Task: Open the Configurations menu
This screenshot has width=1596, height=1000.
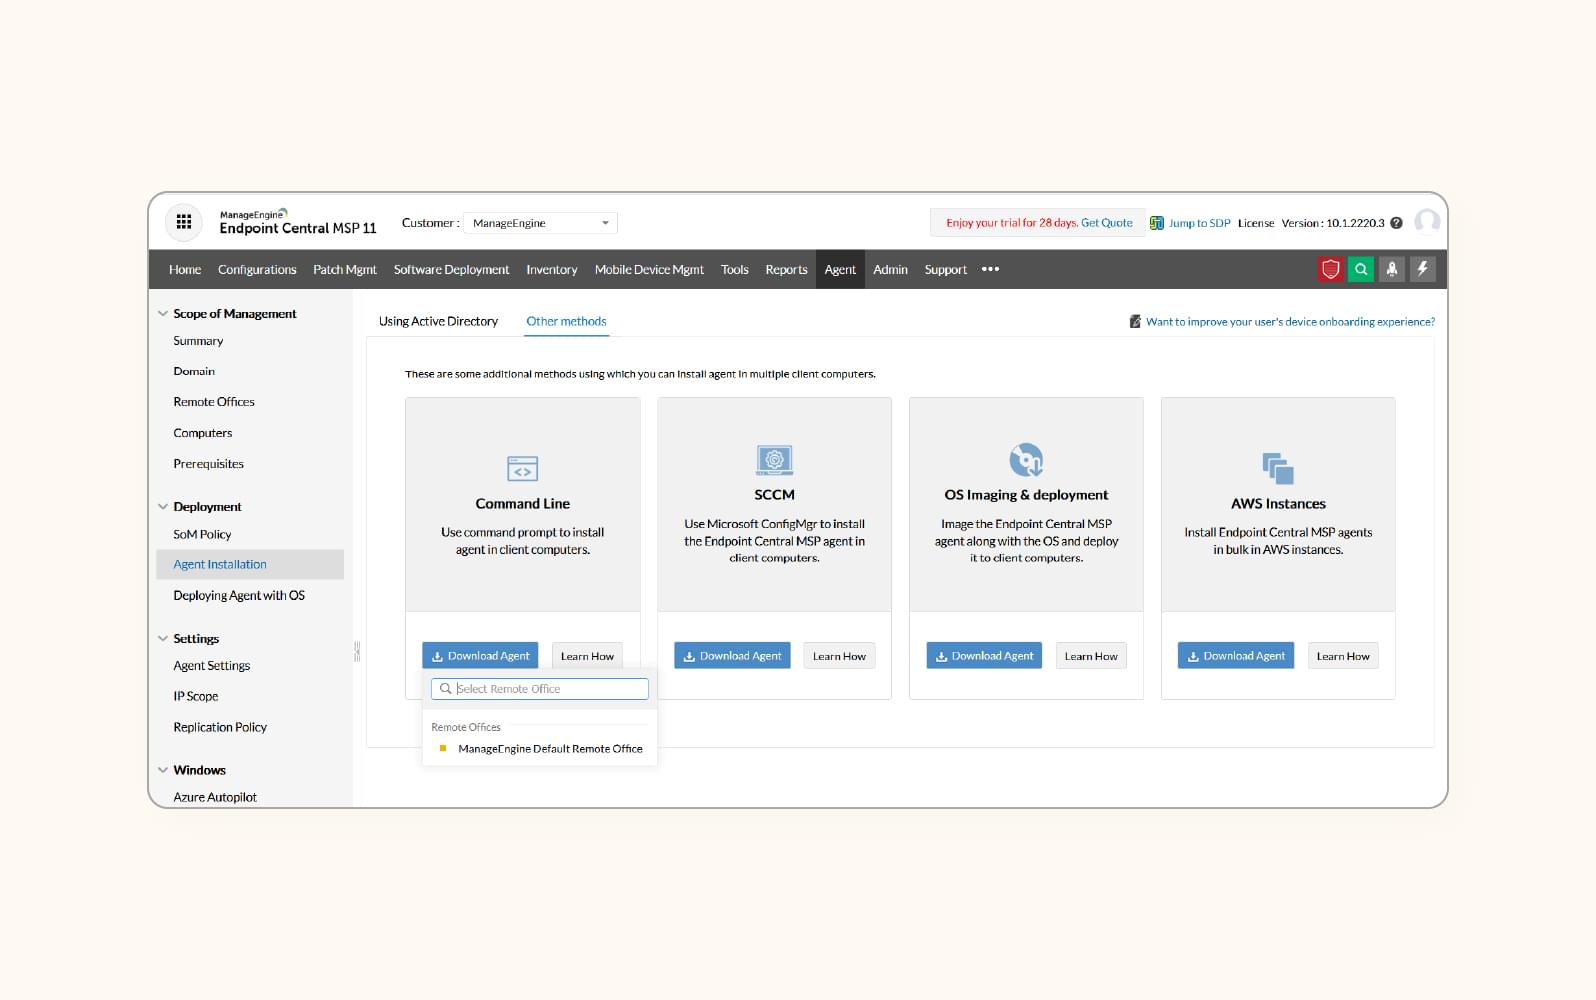Action: pyautogui.click(x=257, y=269)
